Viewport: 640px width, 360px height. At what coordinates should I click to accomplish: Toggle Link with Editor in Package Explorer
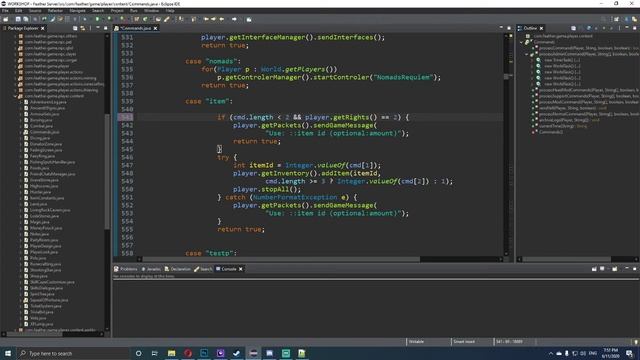83,28
